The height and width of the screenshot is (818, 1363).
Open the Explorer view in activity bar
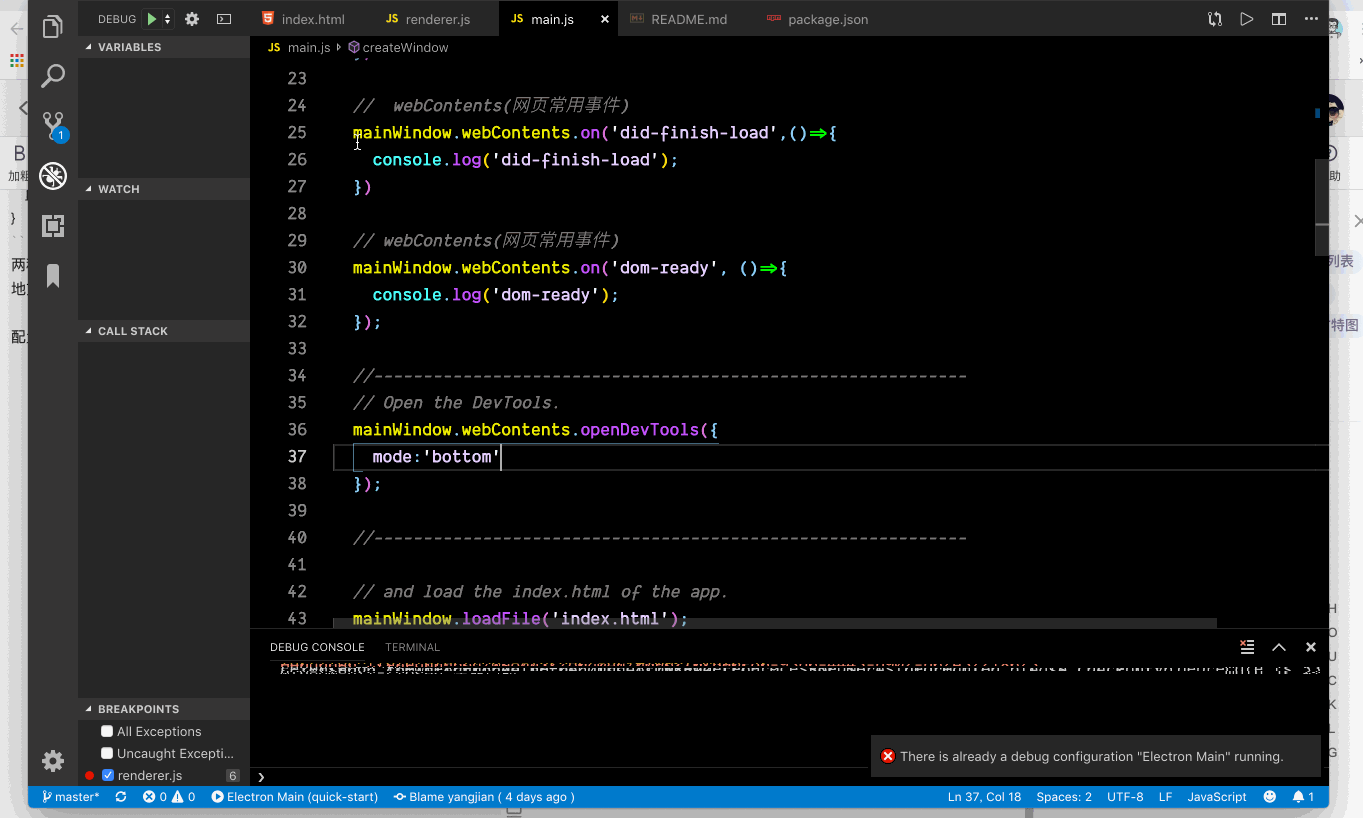[53, 28]
